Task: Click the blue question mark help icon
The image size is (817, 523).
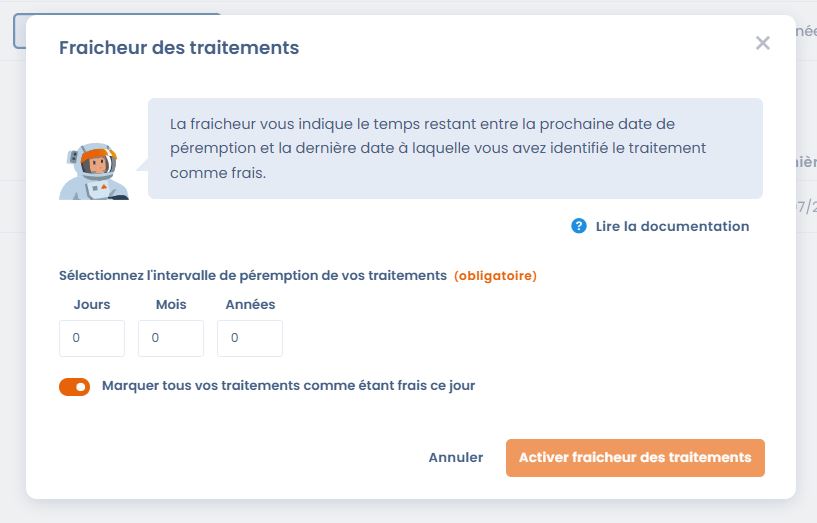Action: point(579,226)
